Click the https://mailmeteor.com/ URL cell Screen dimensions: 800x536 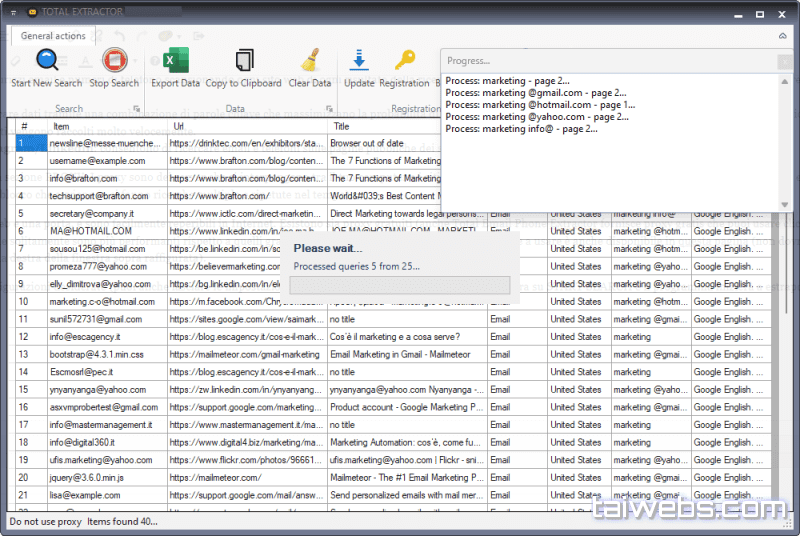[x=247, y=477]
